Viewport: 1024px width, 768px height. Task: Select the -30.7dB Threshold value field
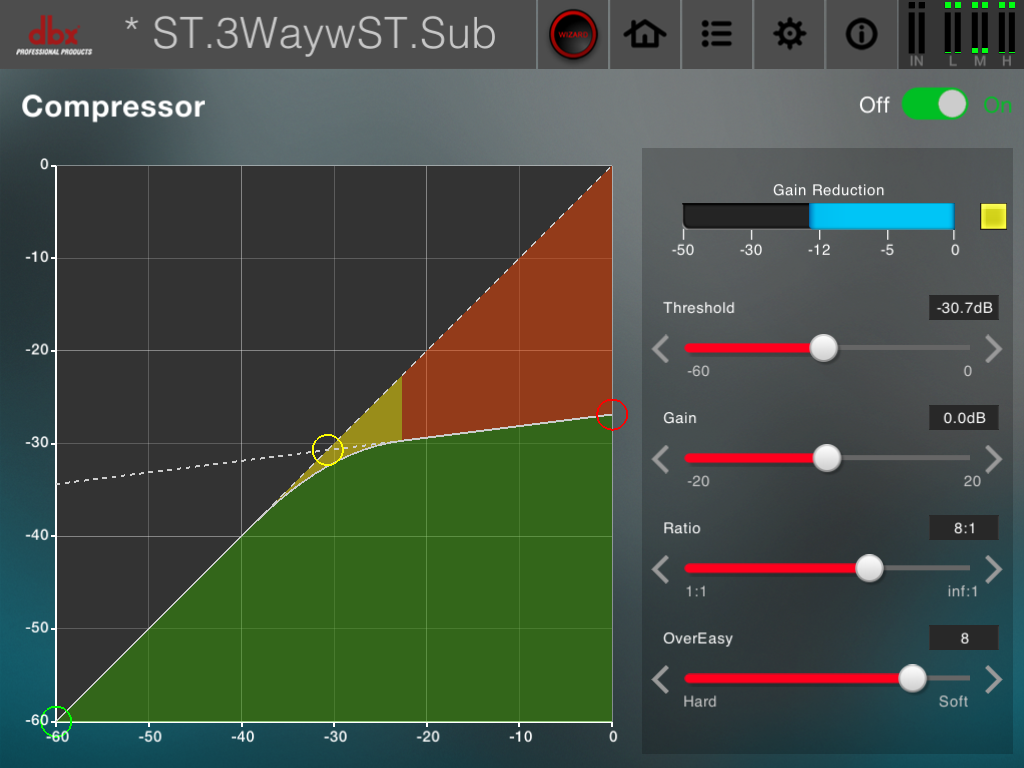click(x=964, y=308)
